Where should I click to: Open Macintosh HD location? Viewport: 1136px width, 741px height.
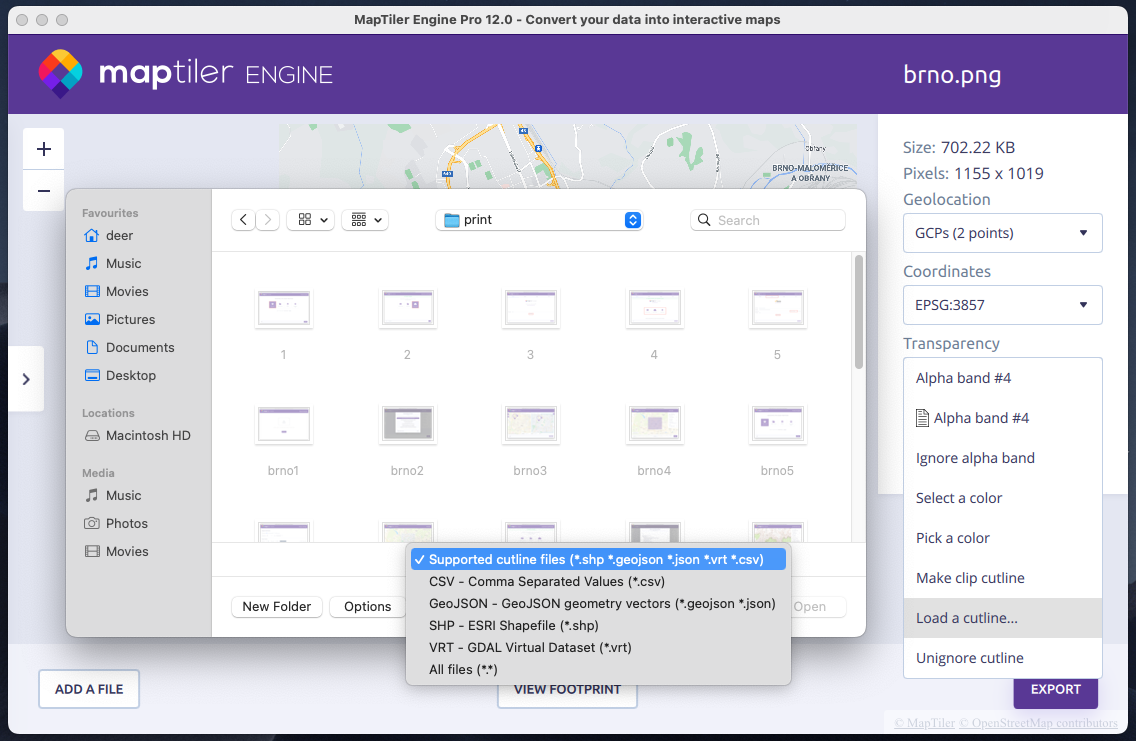coord(148,436)
